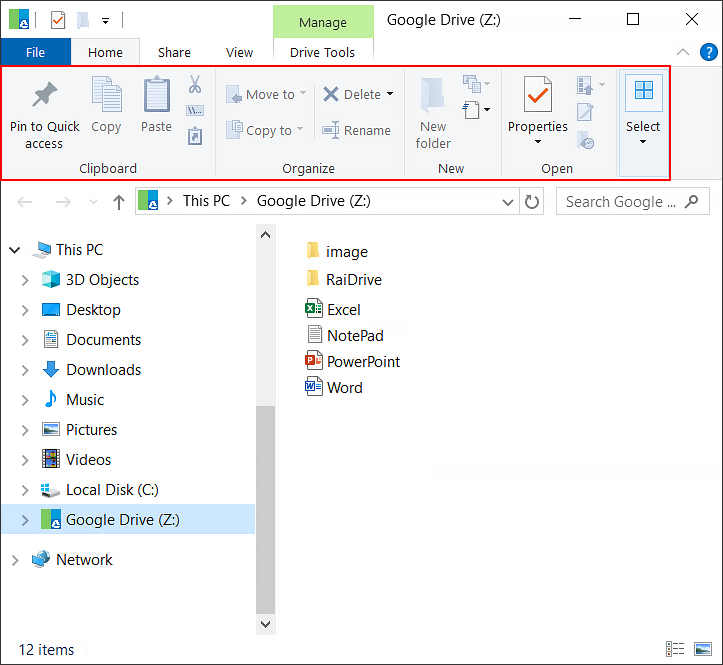Click the Forward navigation arrow

63,202
